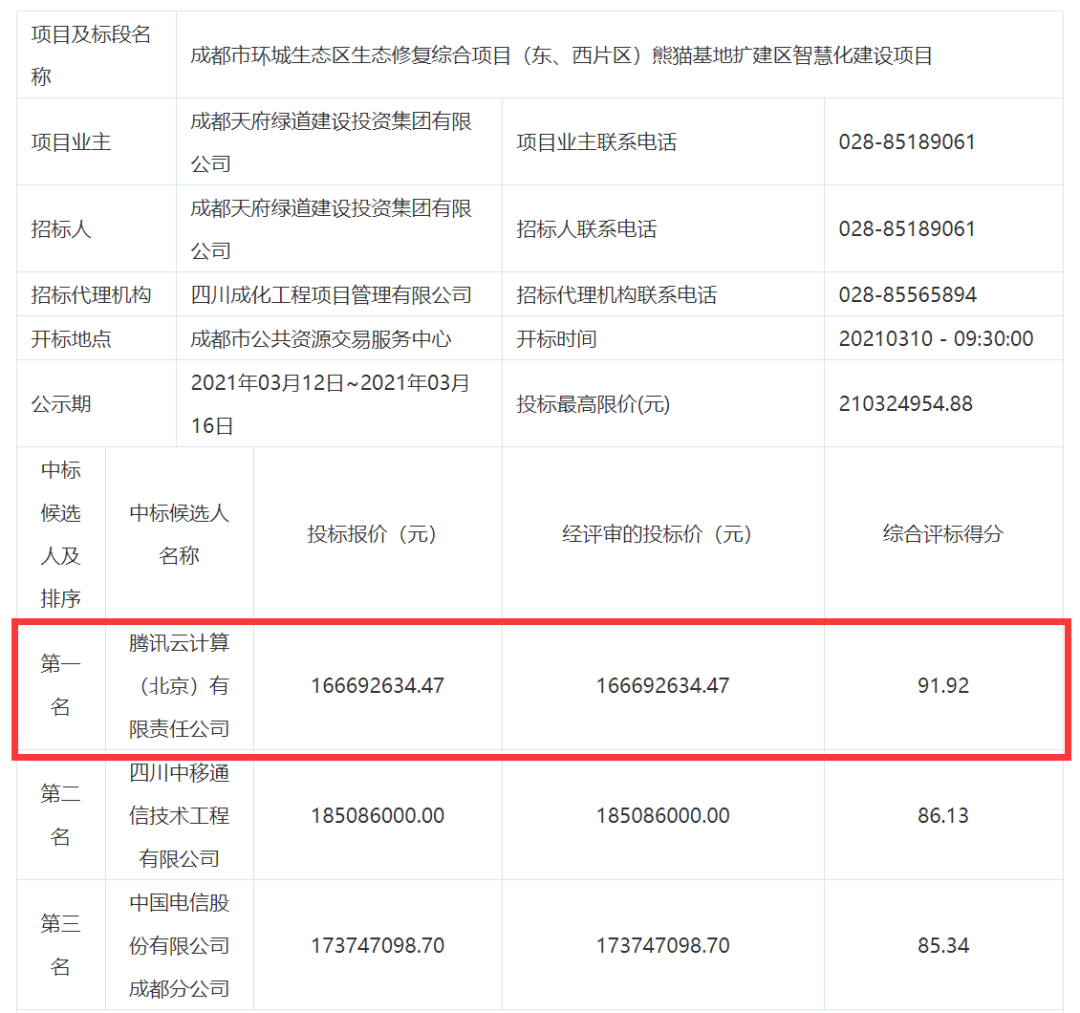
Task: Click the score 86.13
Action: [x=943, y=815]
